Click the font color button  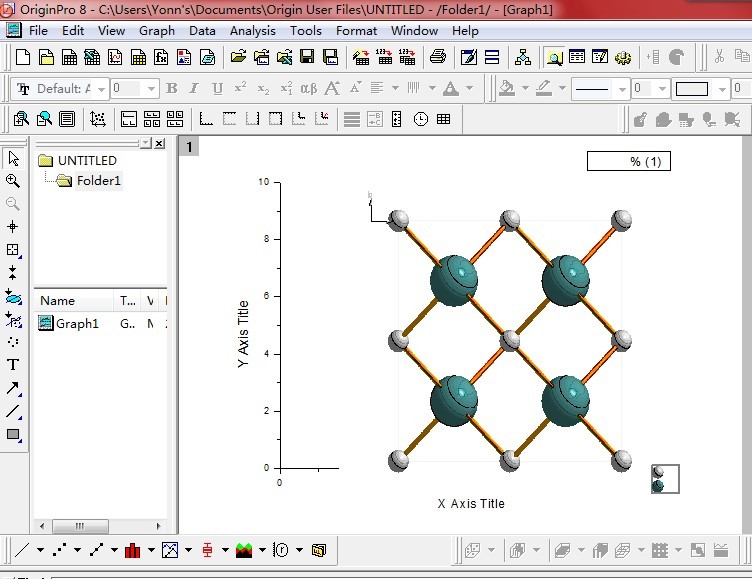[451, 89]
